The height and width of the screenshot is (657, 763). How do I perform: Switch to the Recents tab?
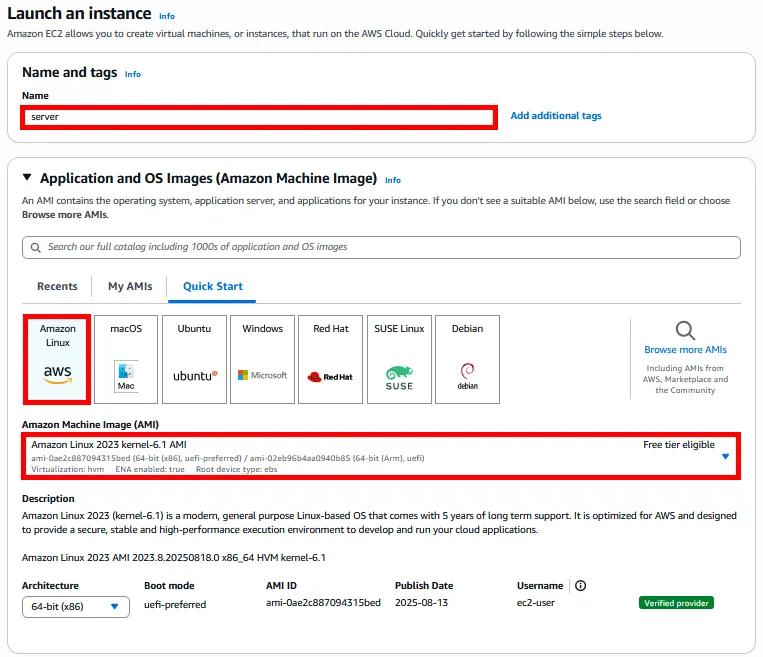click(x=57, y=286)
